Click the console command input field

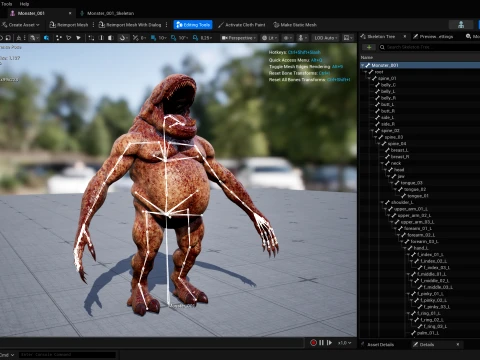point(68,355)
